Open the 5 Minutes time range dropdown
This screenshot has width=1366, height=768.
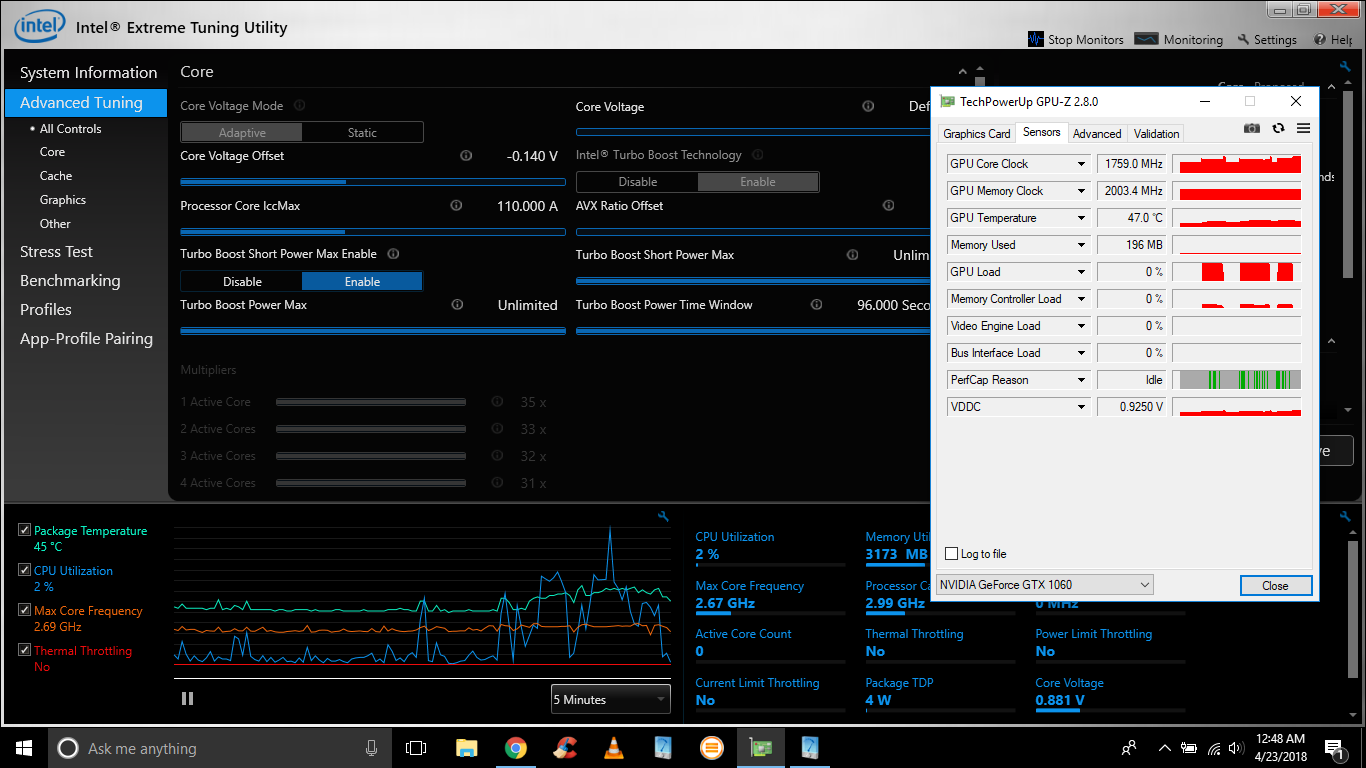pyautogui.click(x=610, y=699)
